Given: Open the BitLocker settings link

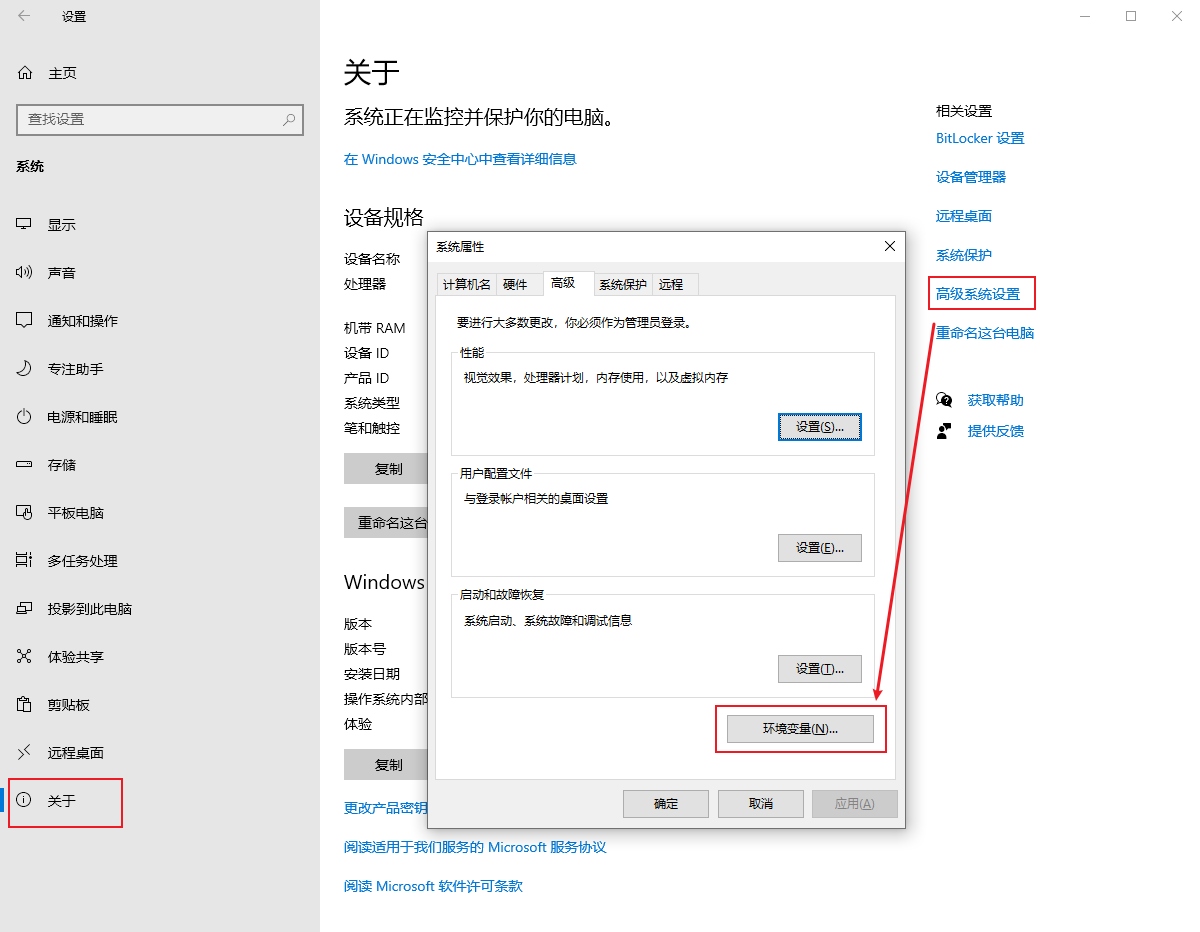Looking at the screenshot, I should pyautogui.click(x=980, y=138).
